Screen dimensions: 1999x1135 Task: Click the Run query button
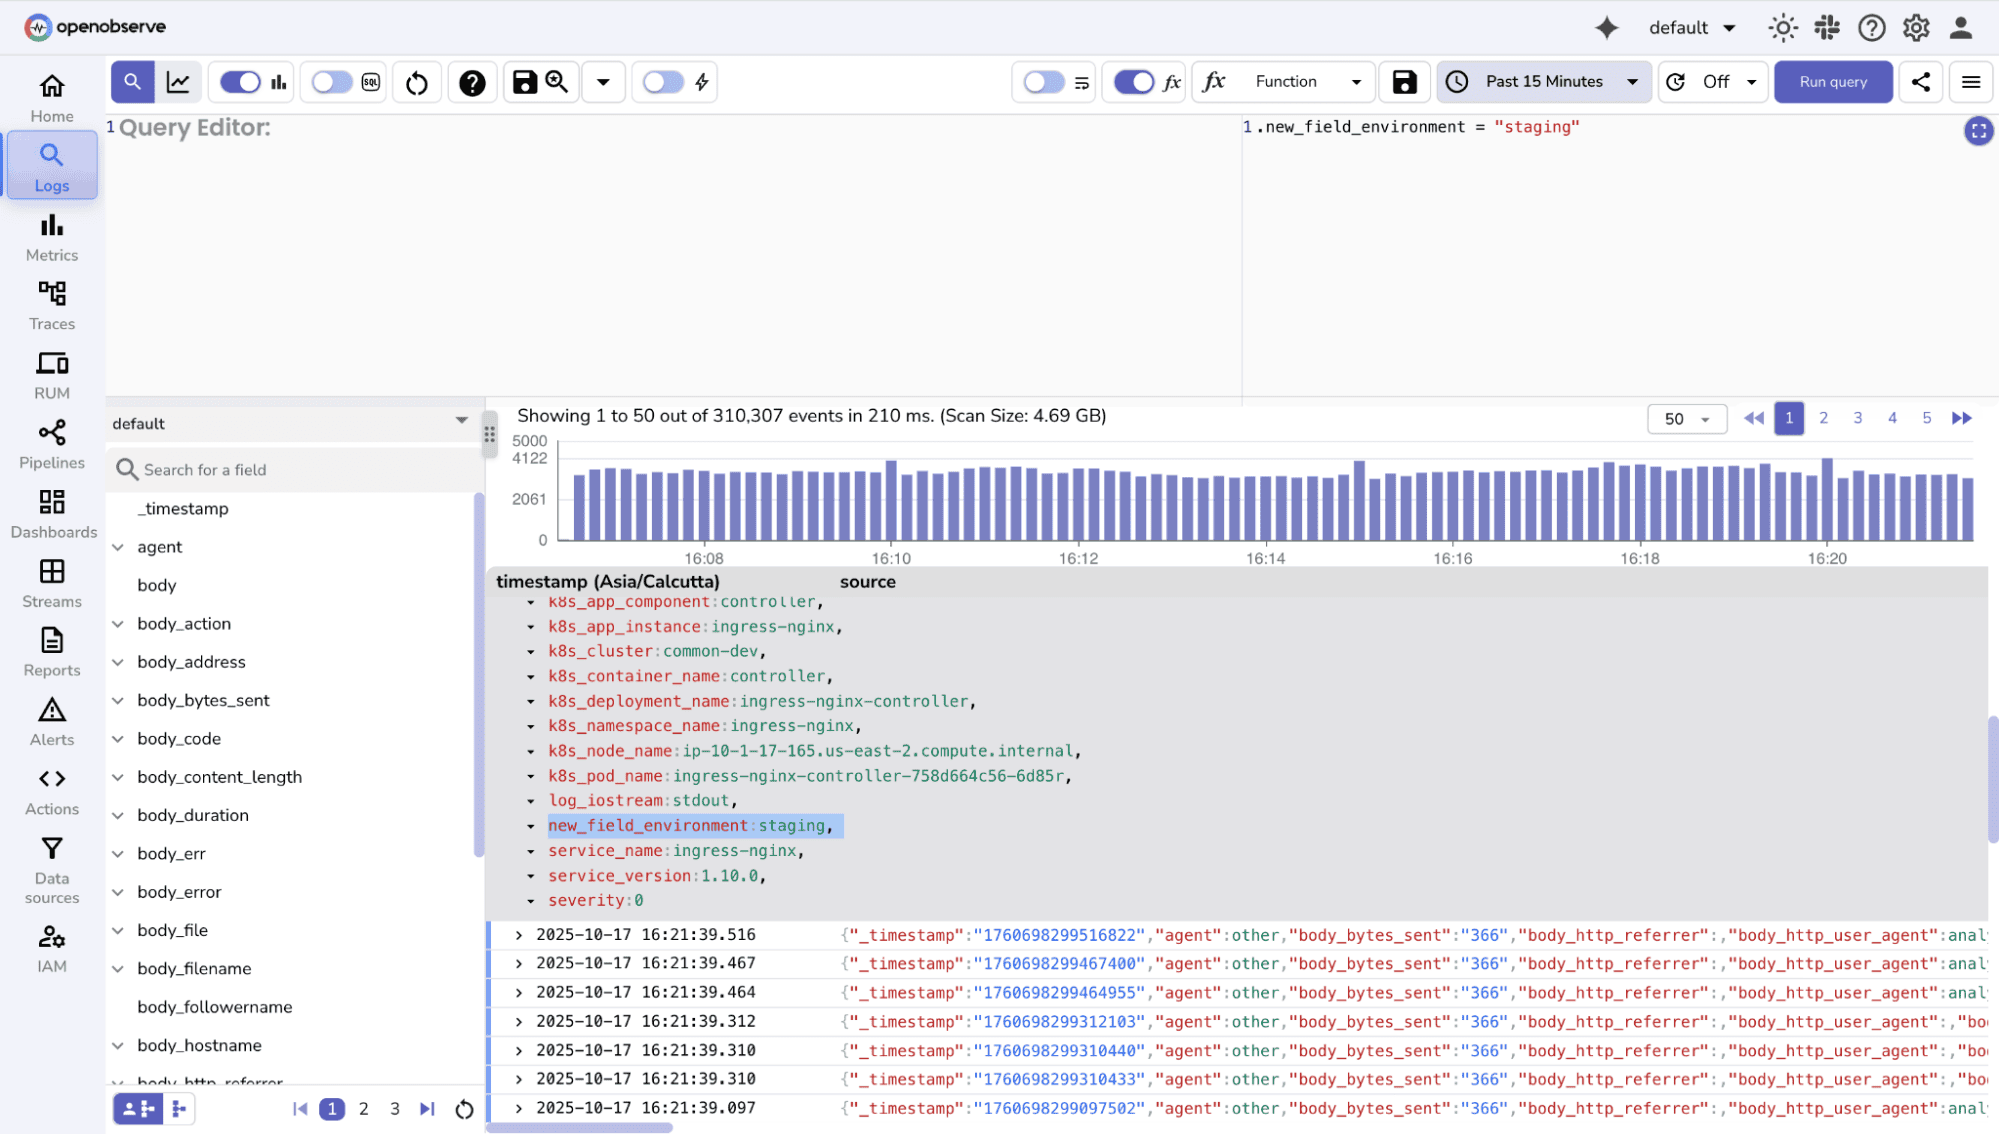[1832, 82]
